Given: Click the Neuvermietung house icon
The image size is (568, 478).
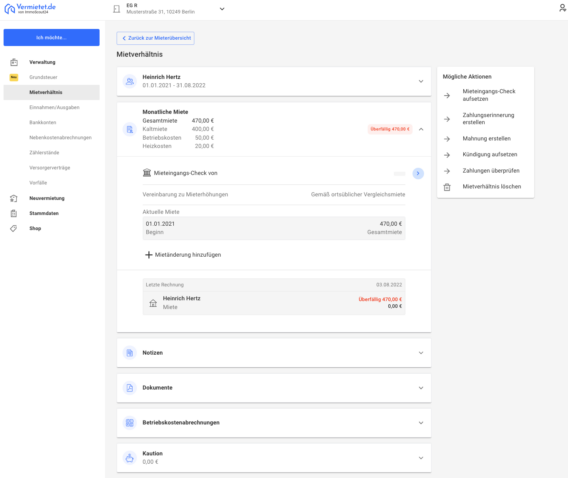Looking at the screenshot, I should click(14, 198).
